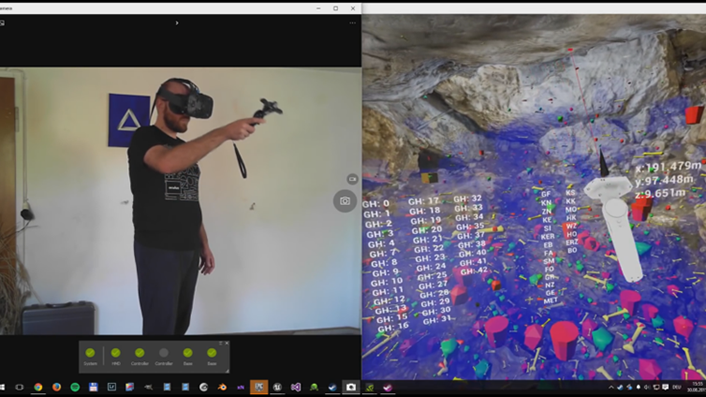Open the Action Center notifications icon
Viewport: 706px width, 397px height.
(665, 387)
